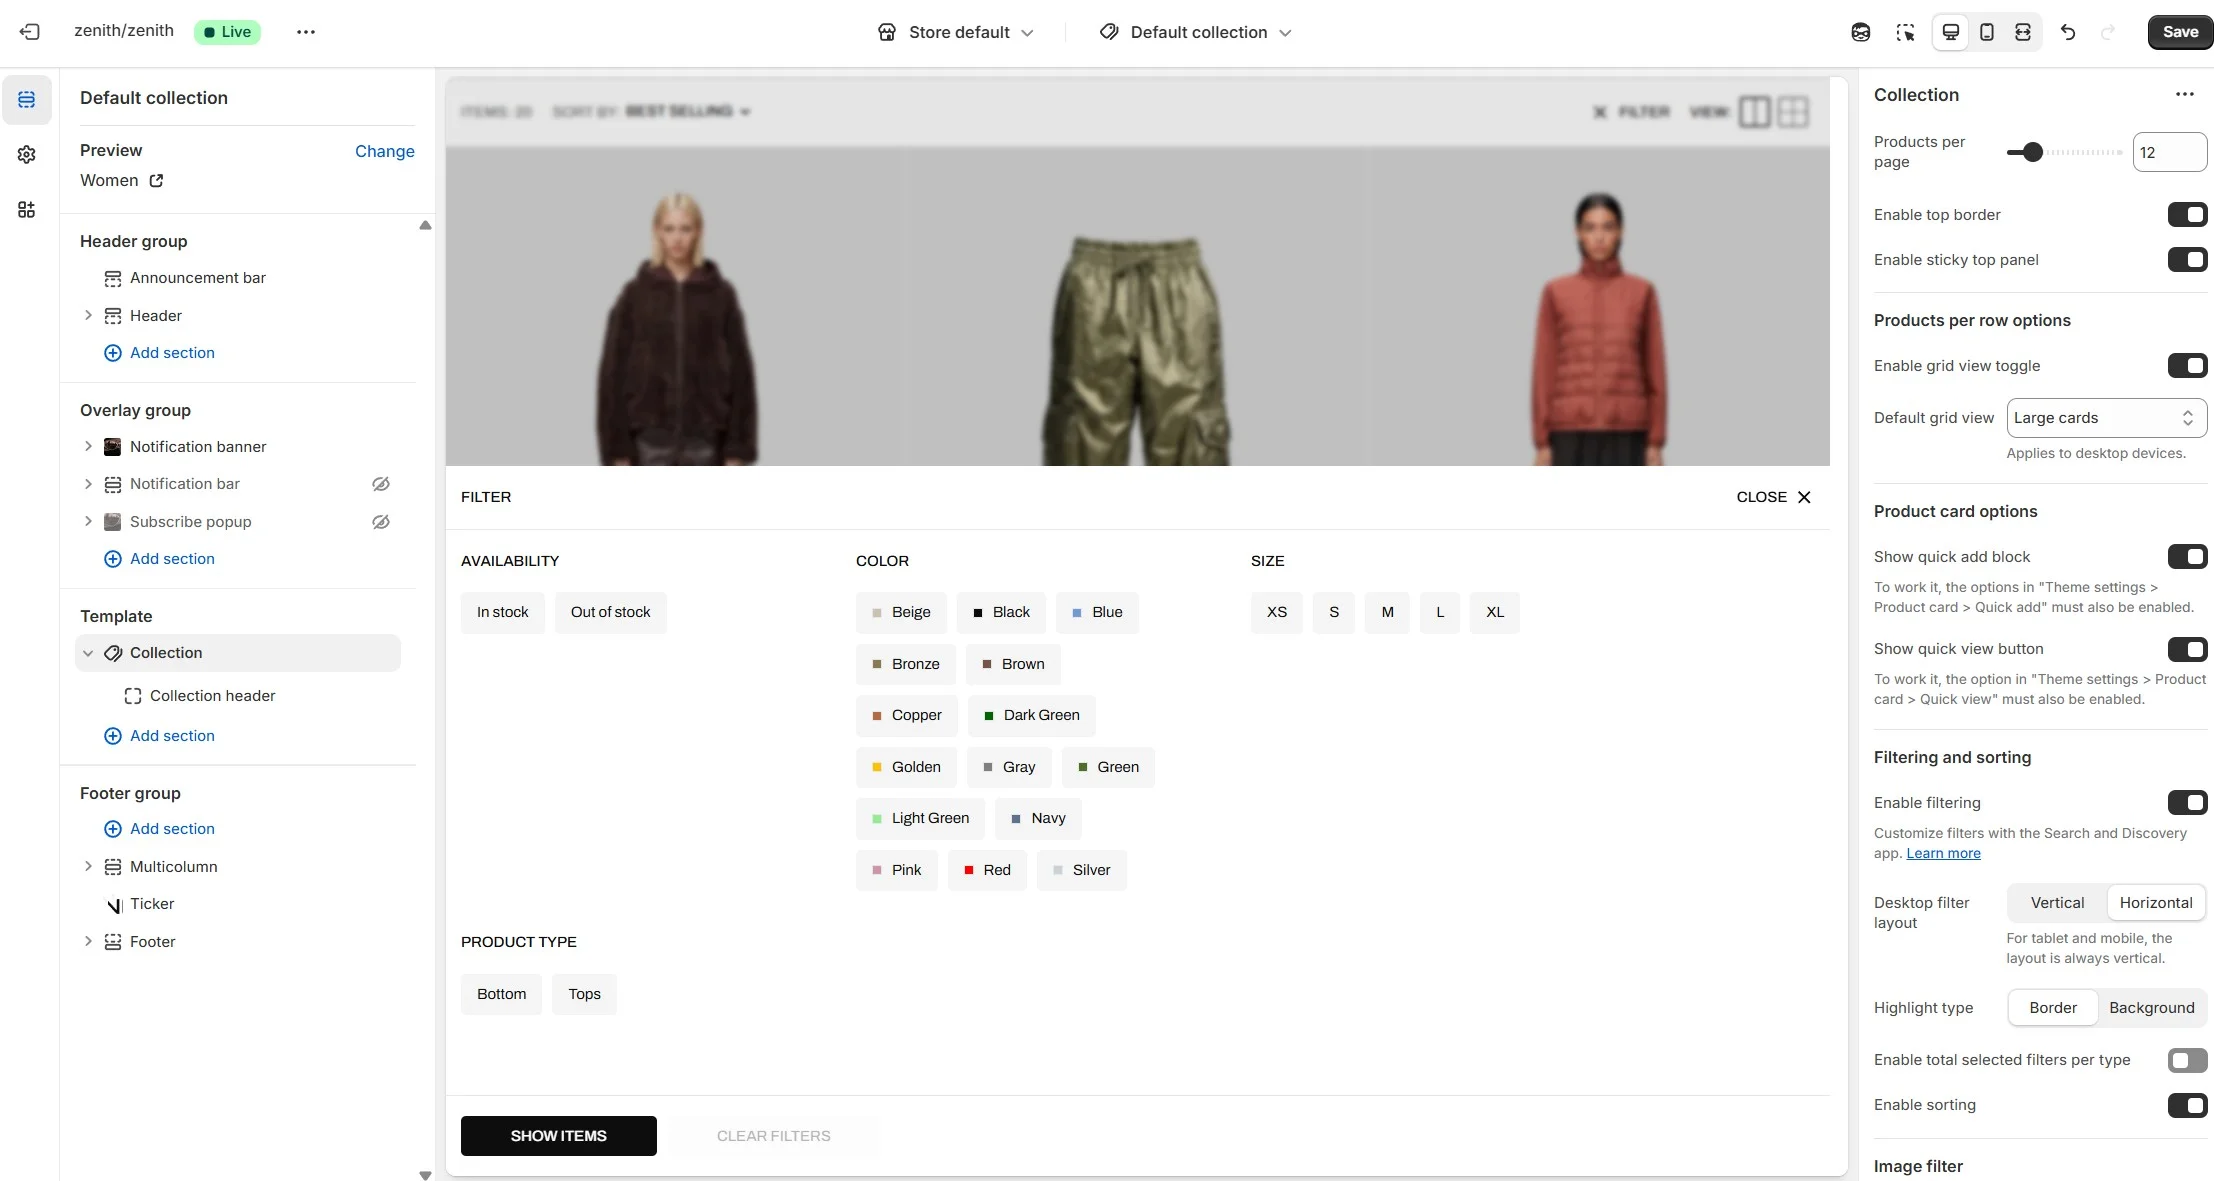The image size is (2214, 1181).
Task: Click the undo arrow icon
Action: point(2068,32)
